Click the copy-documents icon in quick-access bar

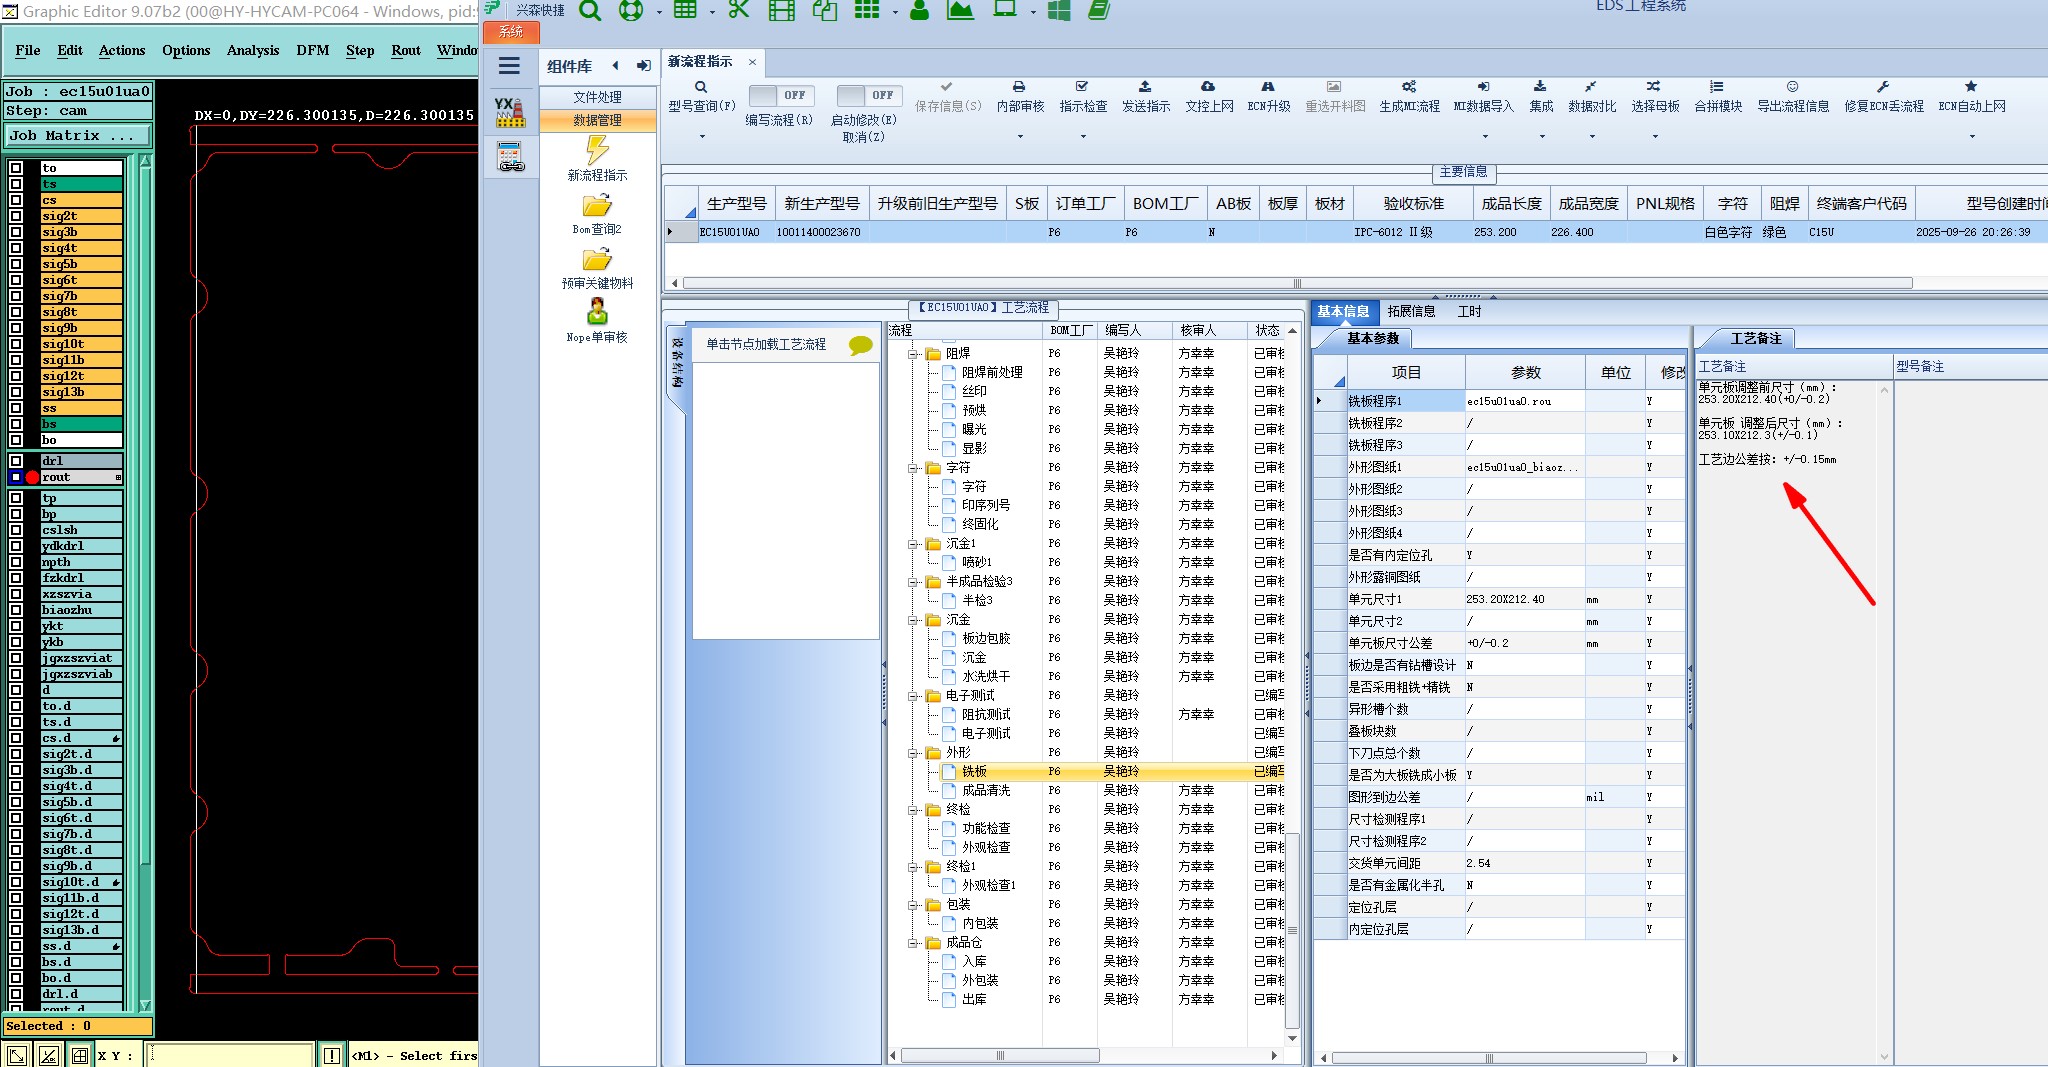point(825,10)
